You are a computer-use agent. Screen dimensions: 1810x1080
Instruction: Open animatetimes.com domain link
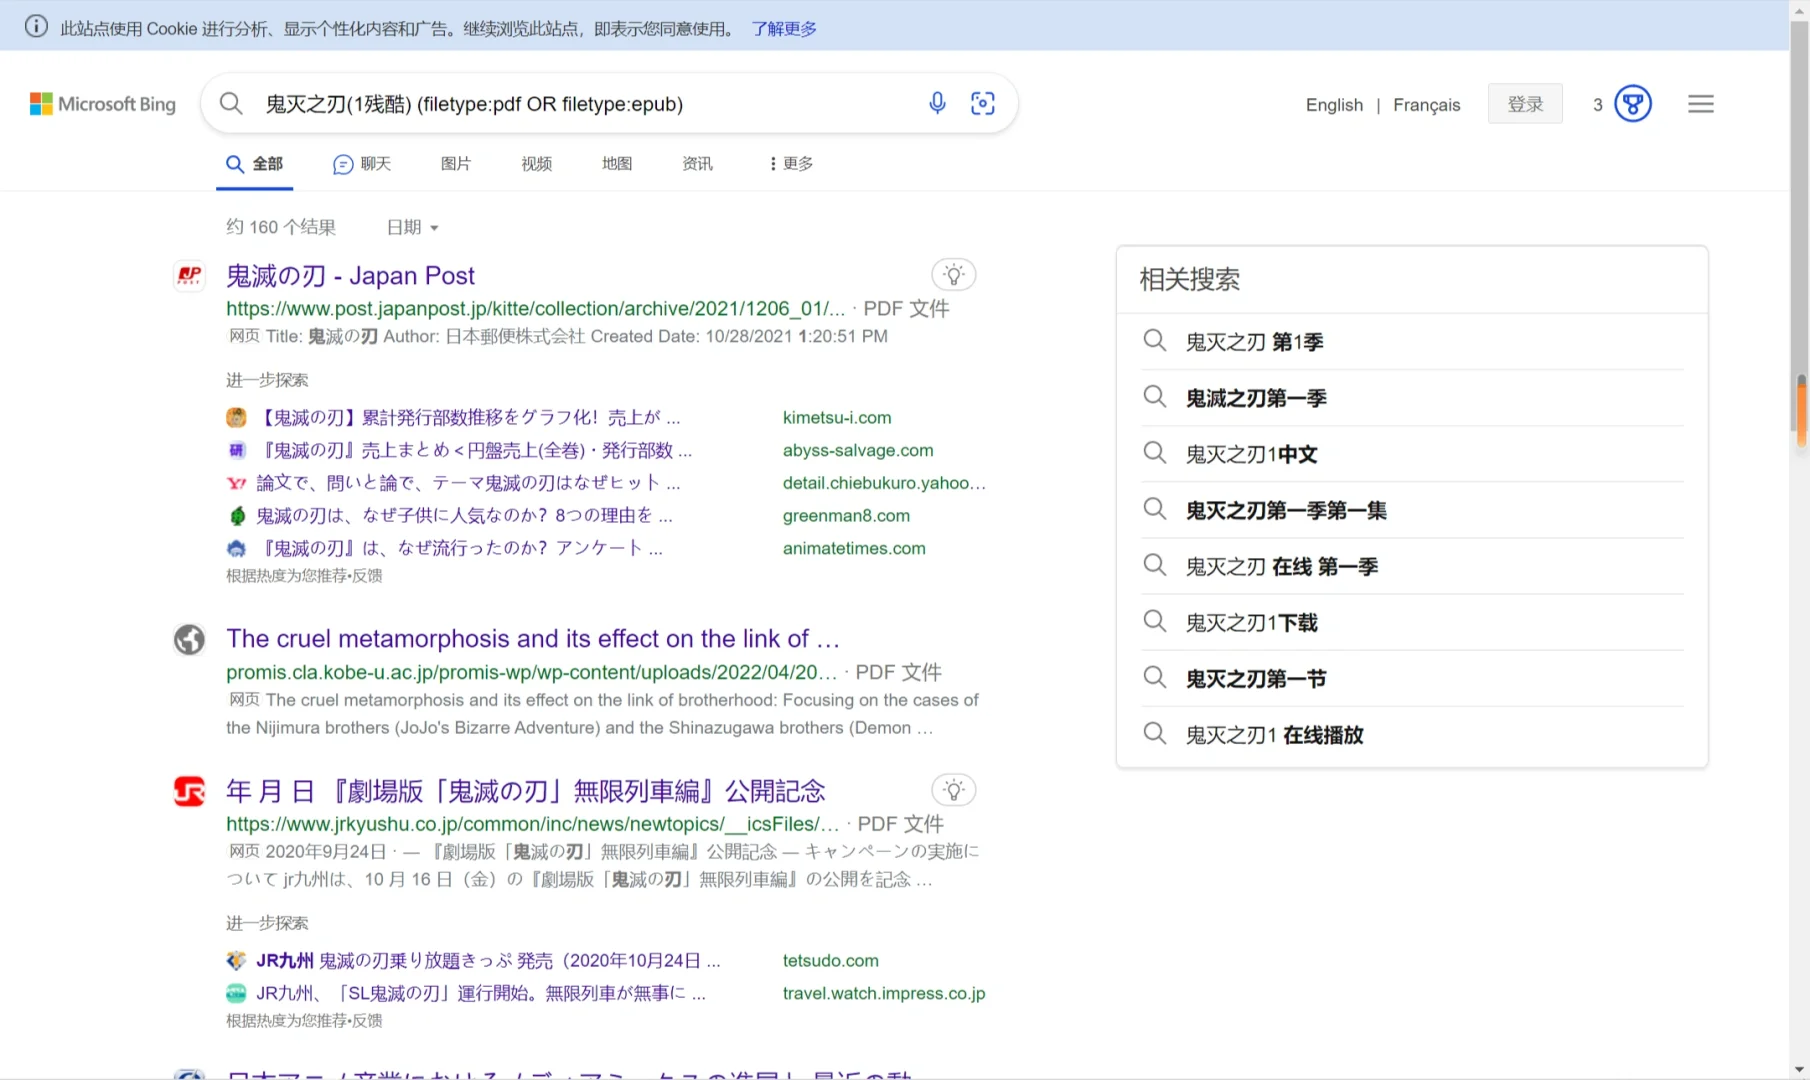coord(854,548)
